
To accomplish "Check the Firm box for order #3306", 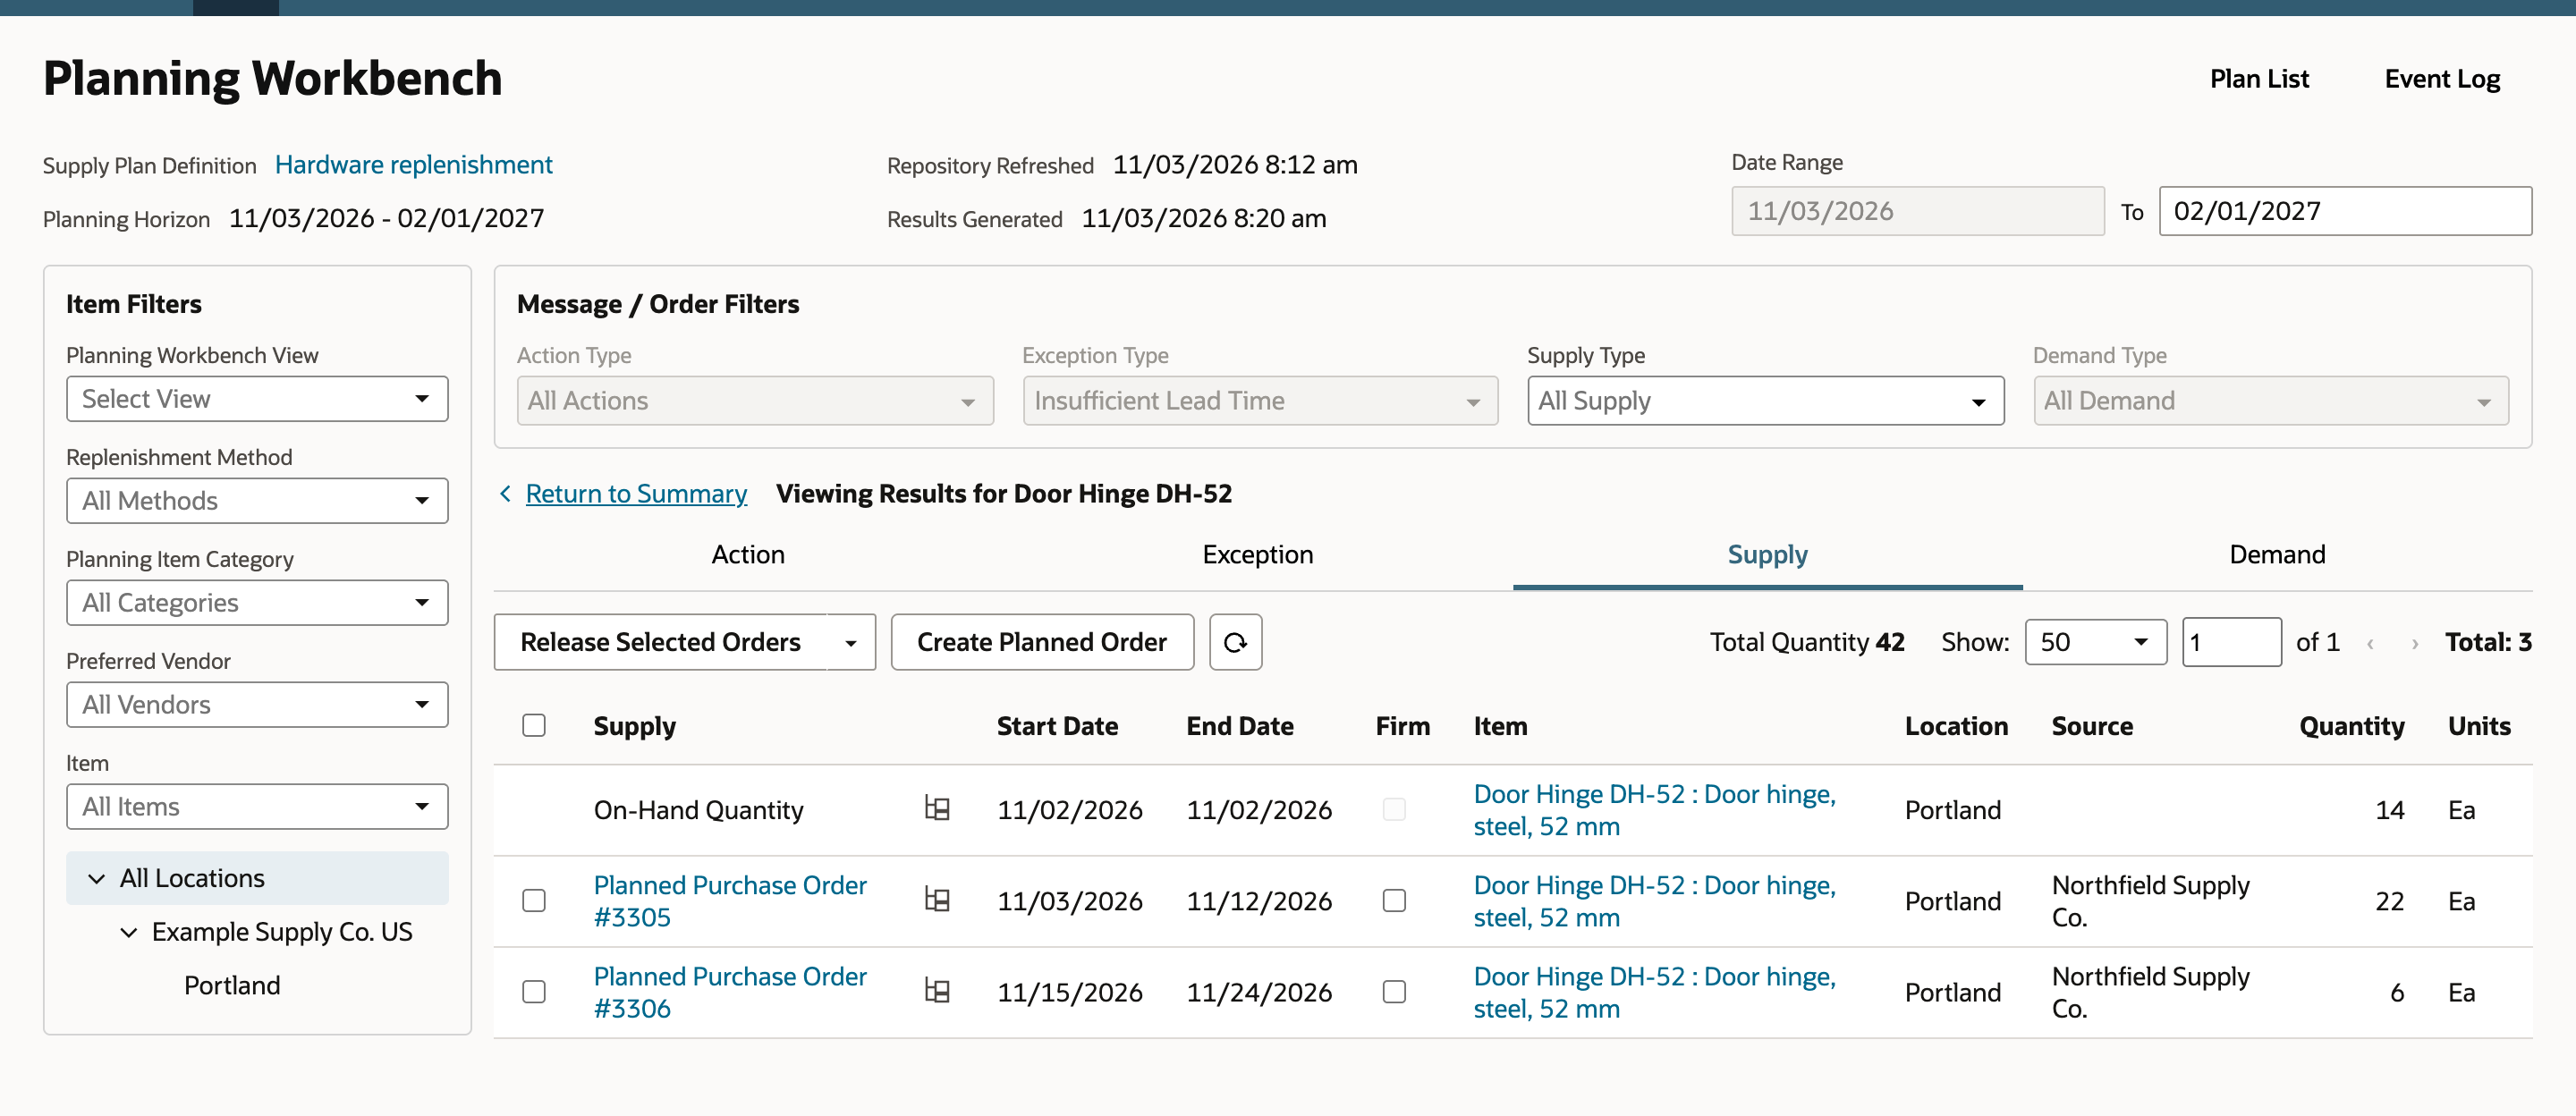I will [x=1394, y=991].
